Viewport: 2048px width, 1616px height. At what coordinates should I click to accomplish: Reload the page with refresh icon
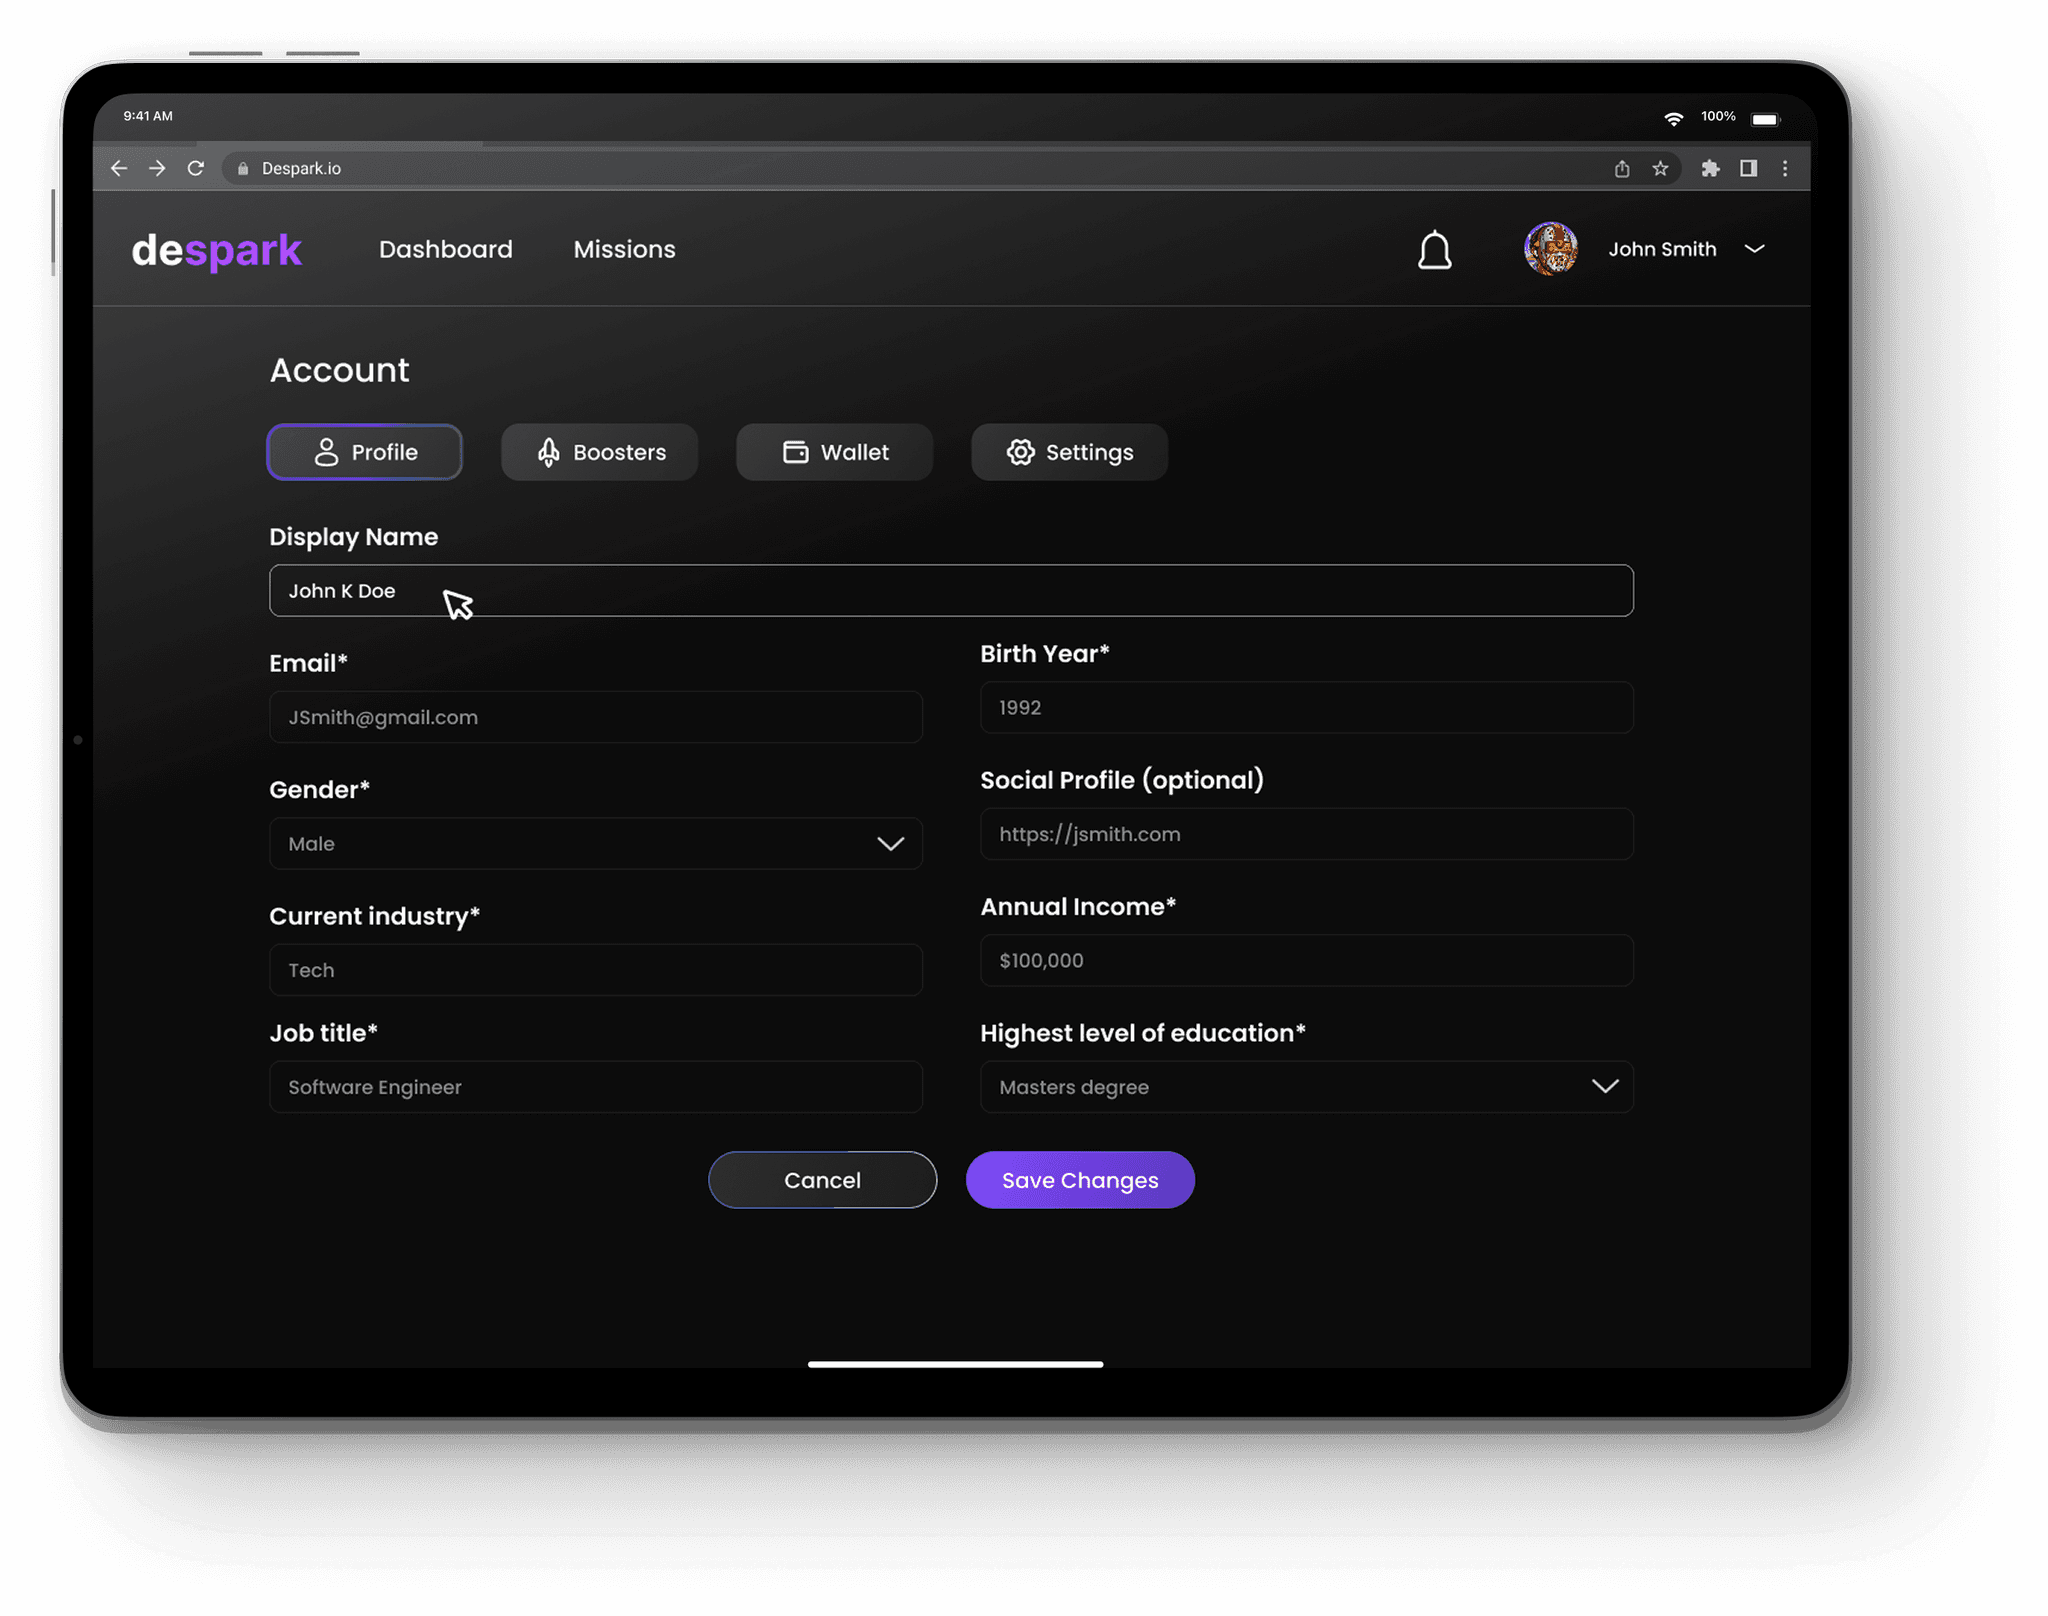196,168
